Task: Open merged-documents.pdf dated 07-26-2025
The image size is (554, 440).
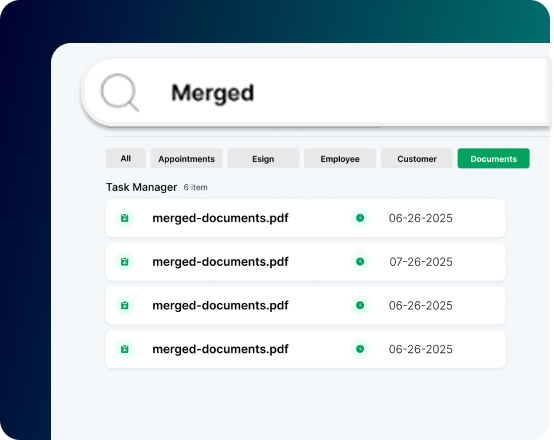Action: (x=305, y=262)
